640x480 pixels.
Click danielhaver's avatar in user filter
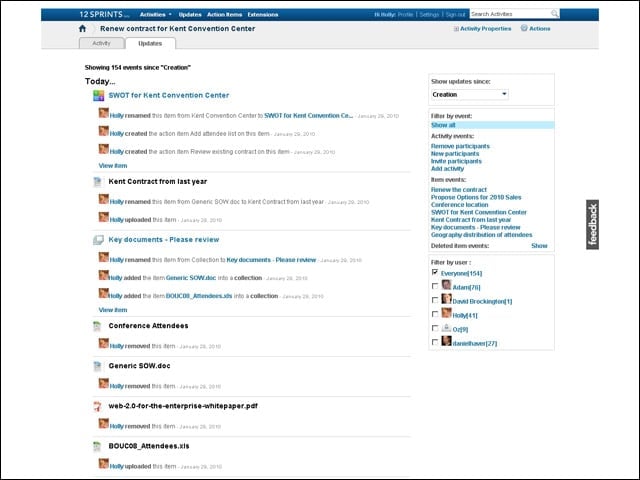(446, 341)
